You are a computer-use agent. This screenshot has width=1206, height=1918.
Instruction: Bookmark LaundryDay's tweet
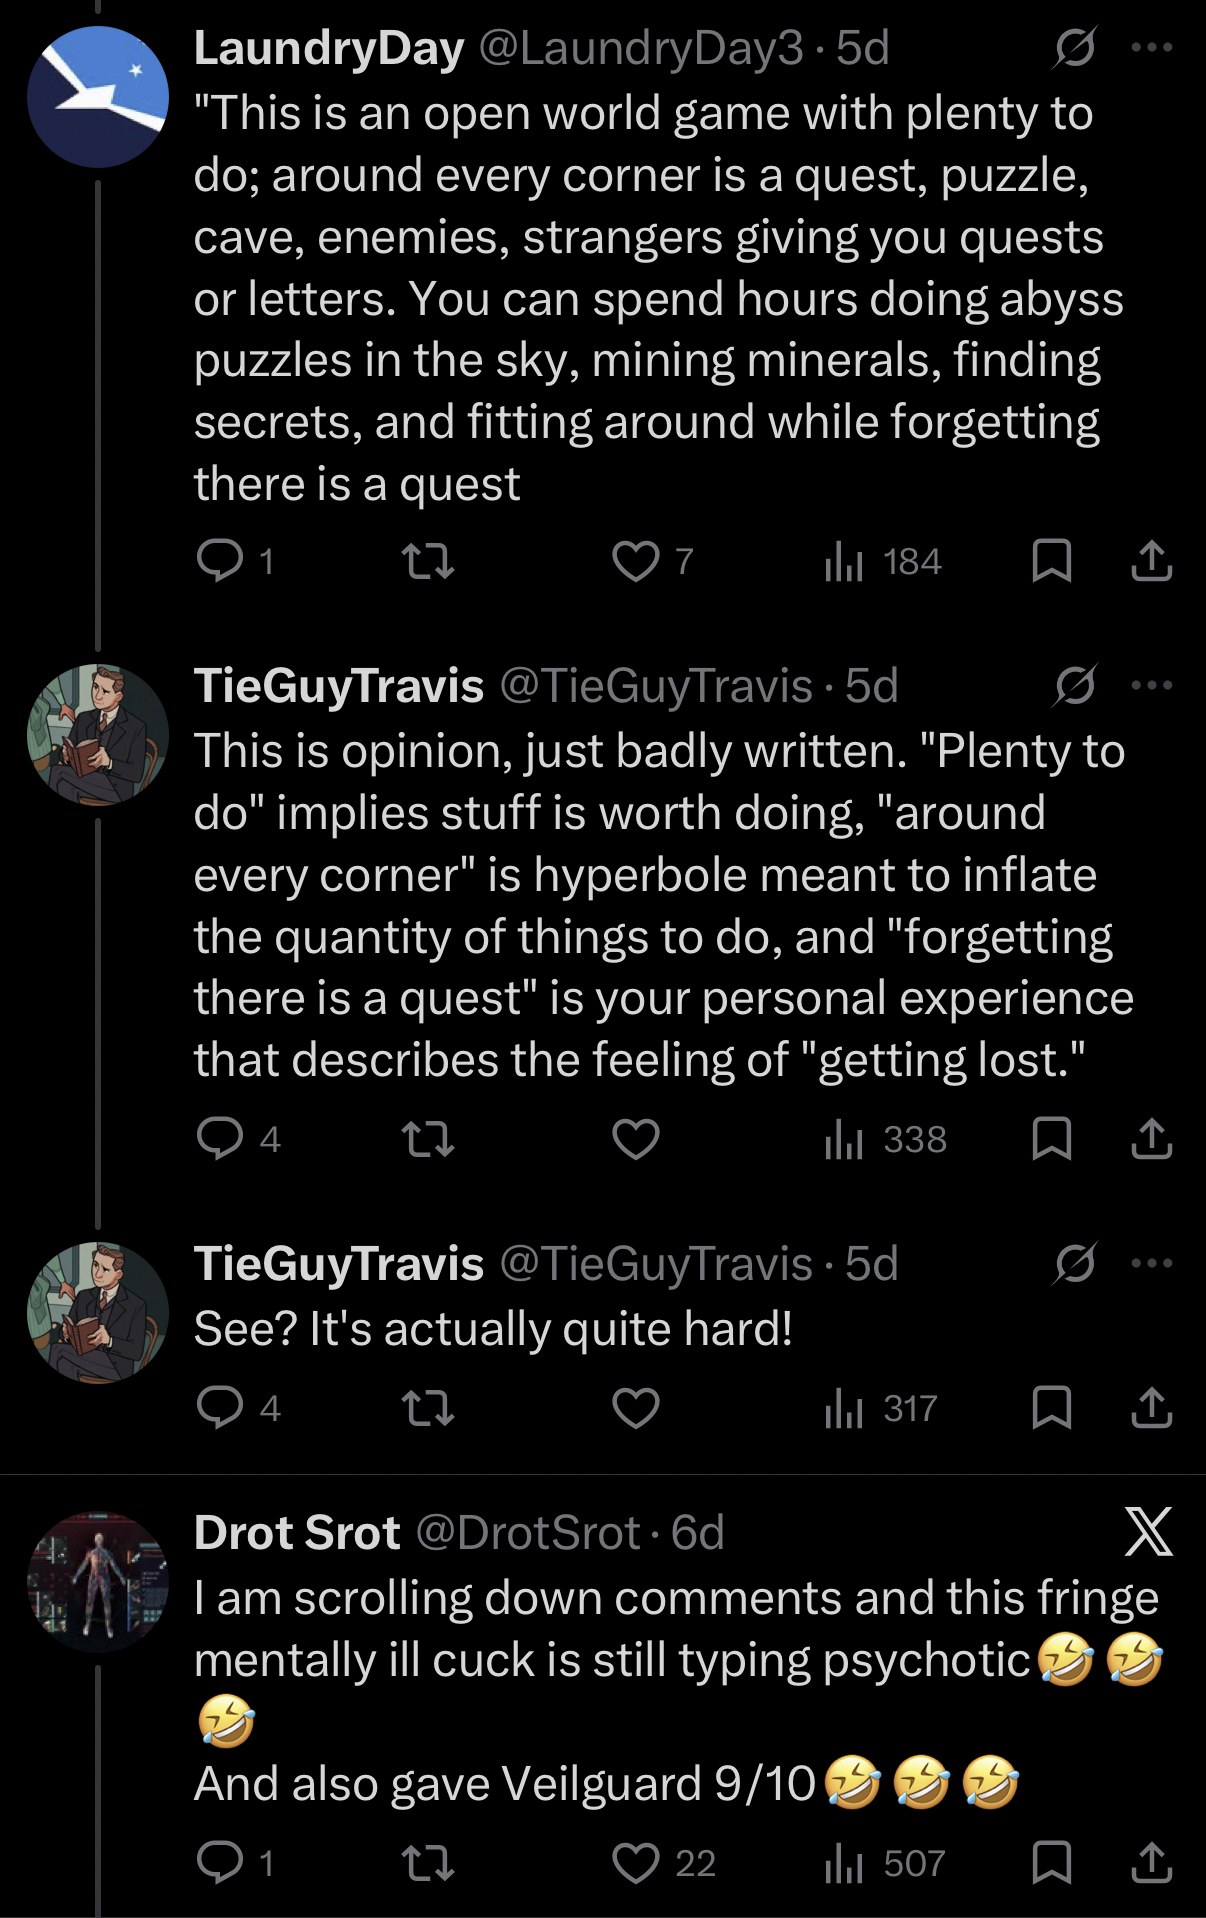tap(1051, 561)
